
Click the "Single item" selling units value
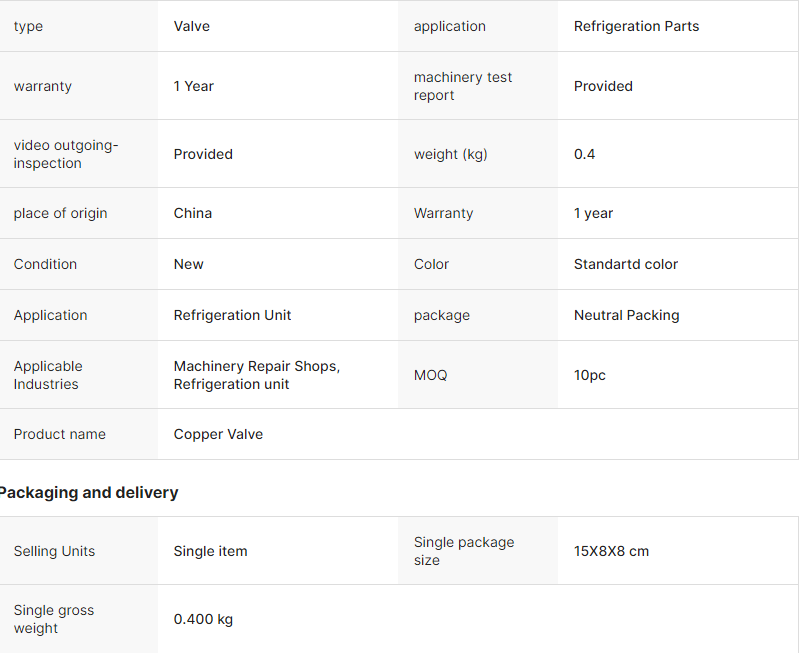(210, 551)
